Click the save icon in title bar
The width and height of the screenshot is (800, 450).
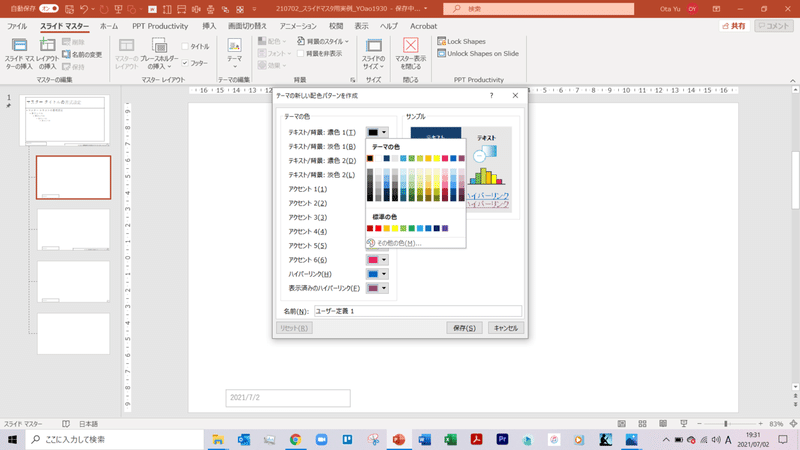point(69,9)
